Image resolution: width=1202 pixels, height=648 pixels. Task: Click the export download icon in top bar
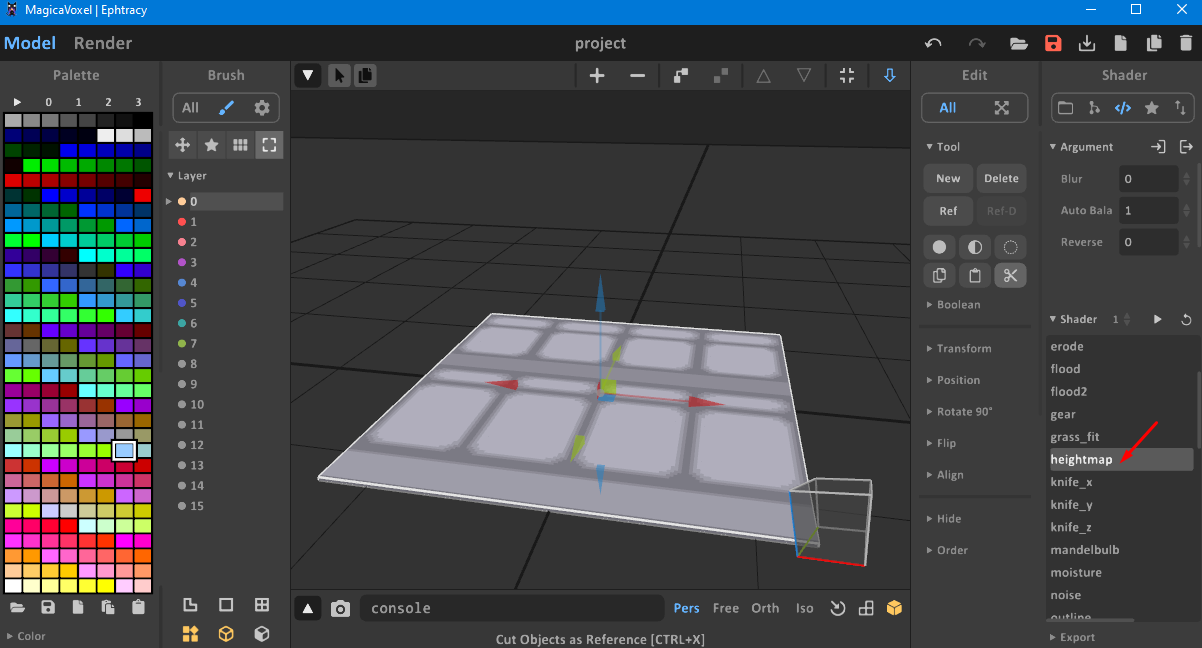click(x=1087, y=43)
